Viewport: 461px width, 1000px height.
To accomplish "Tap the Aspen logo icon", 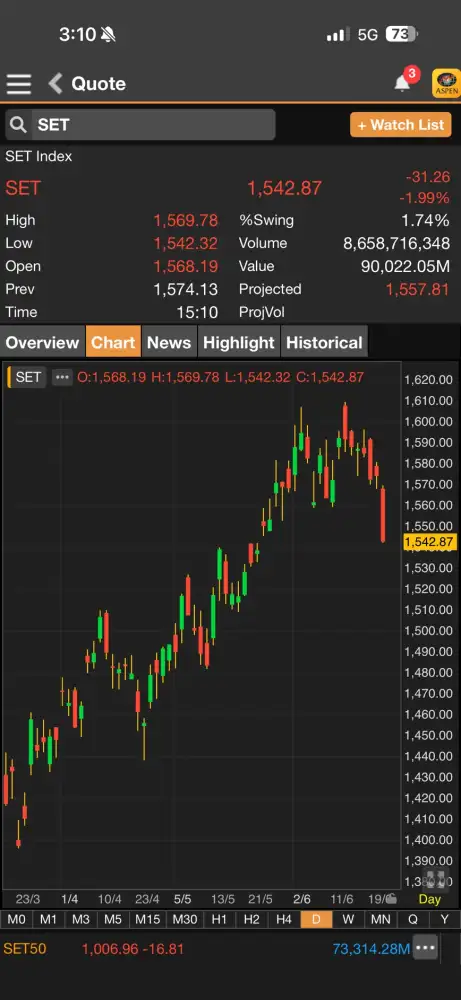I will tap(446, 84).
